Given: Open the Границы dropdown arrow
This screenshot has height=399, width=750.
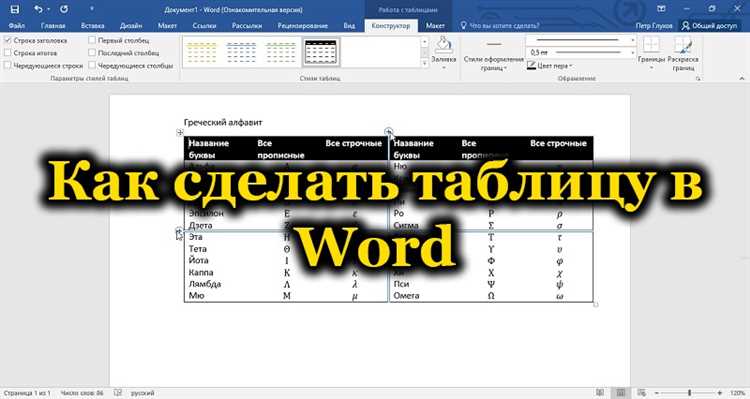Looking at the screenshot, I should 651,67.
